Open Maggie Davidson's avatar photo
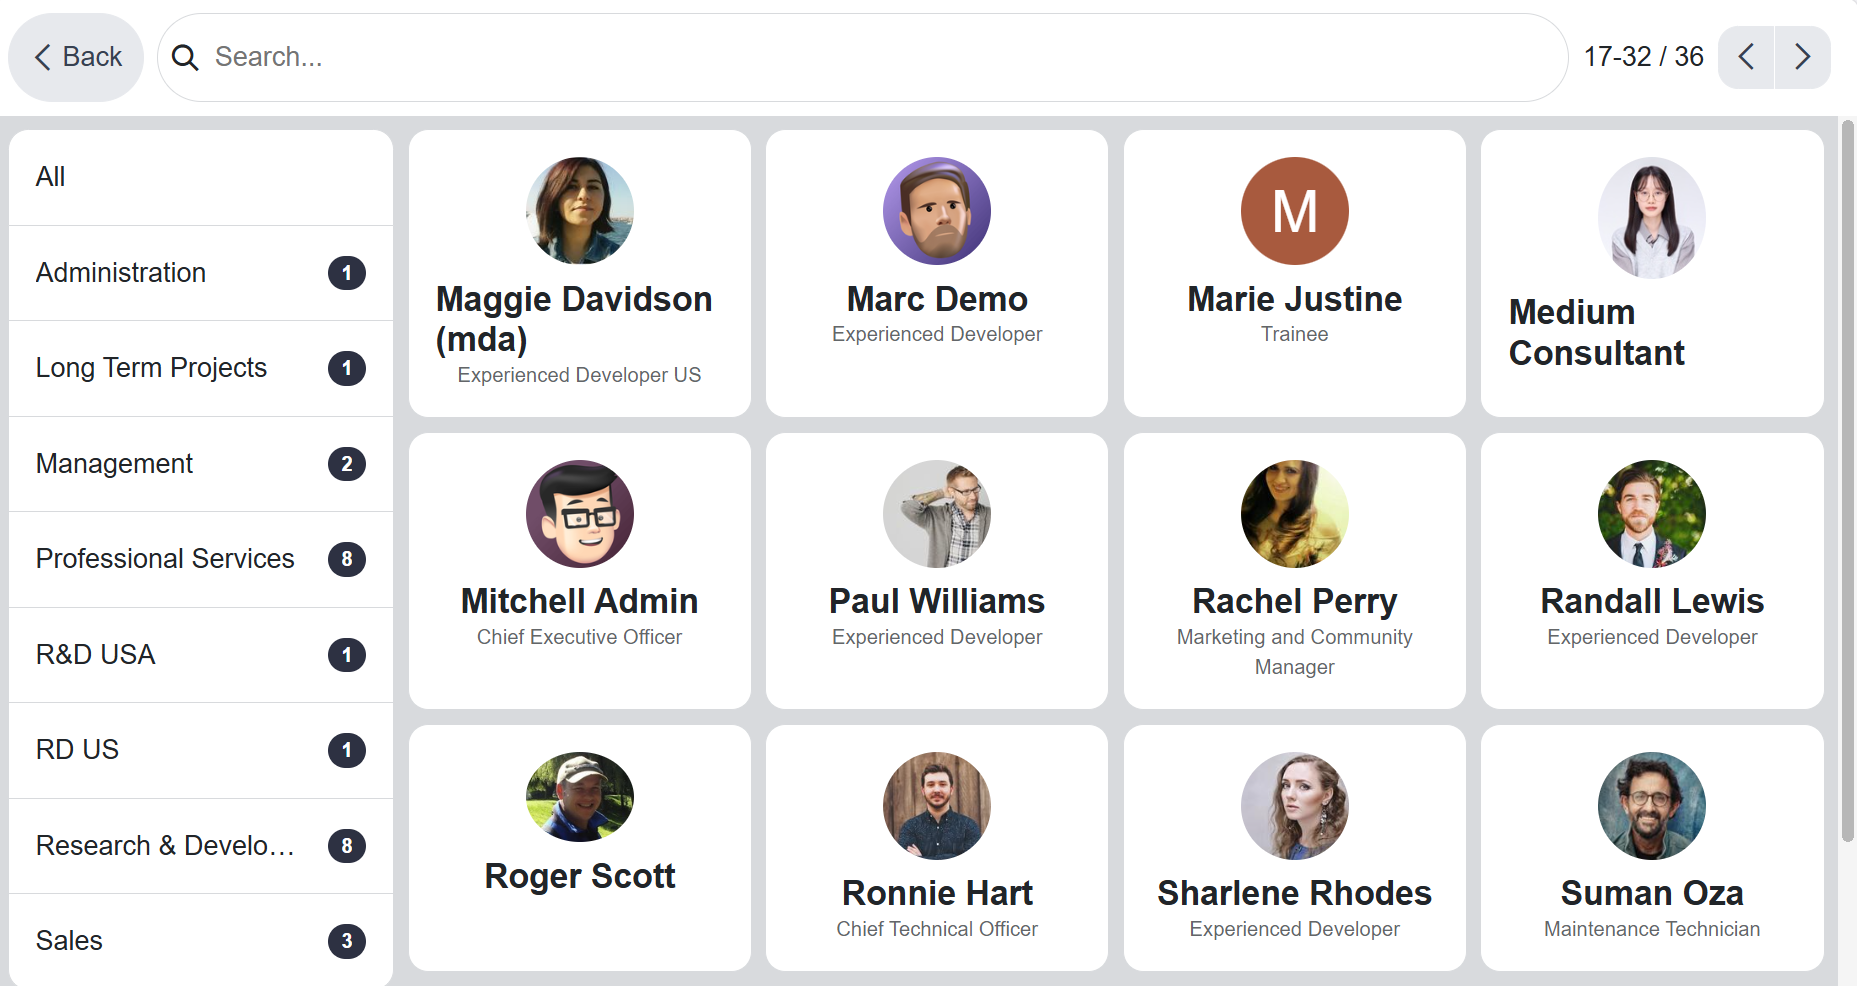This screenshot has width=1857, height=986. click(580, 211)
